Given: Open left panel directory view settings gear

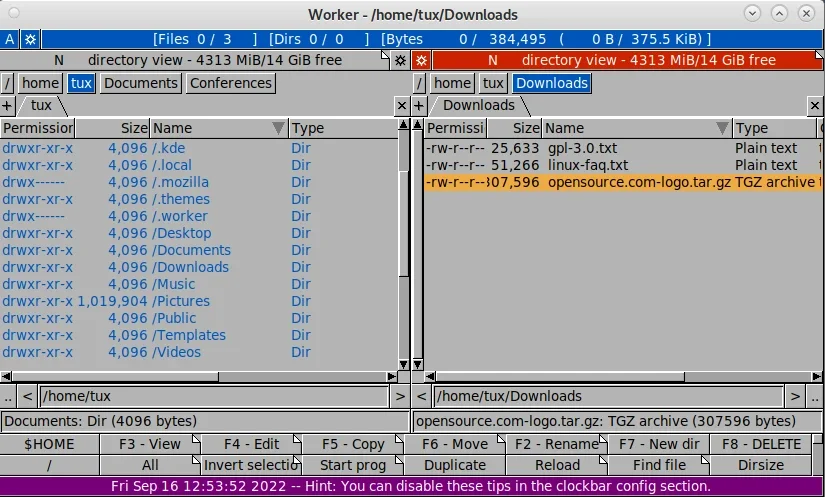Looking at the screenshot, I should pos(401,60).
